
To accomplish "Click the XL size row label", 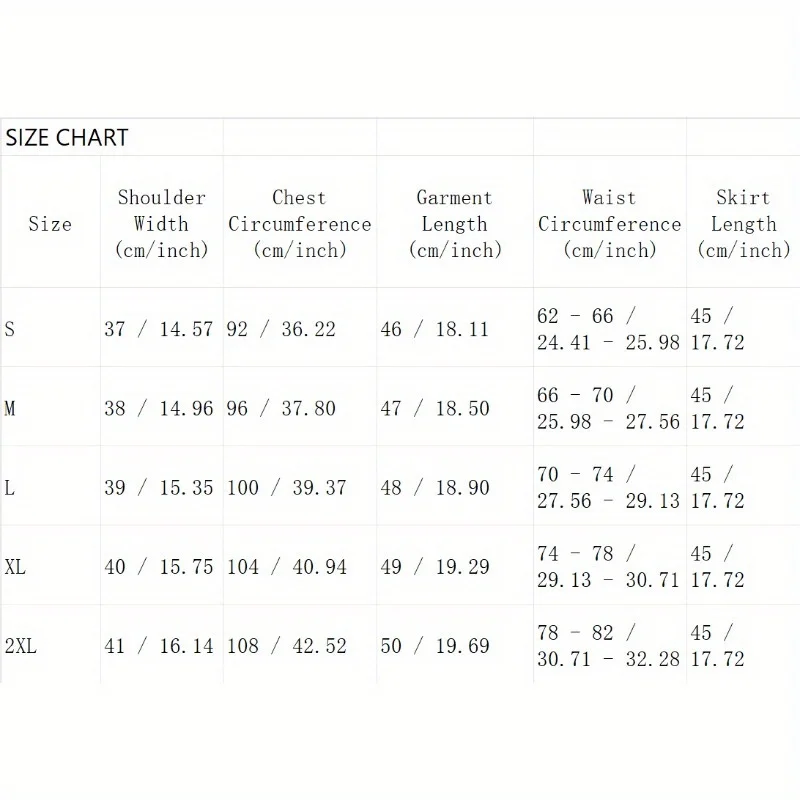I will (x=15, y=567).
